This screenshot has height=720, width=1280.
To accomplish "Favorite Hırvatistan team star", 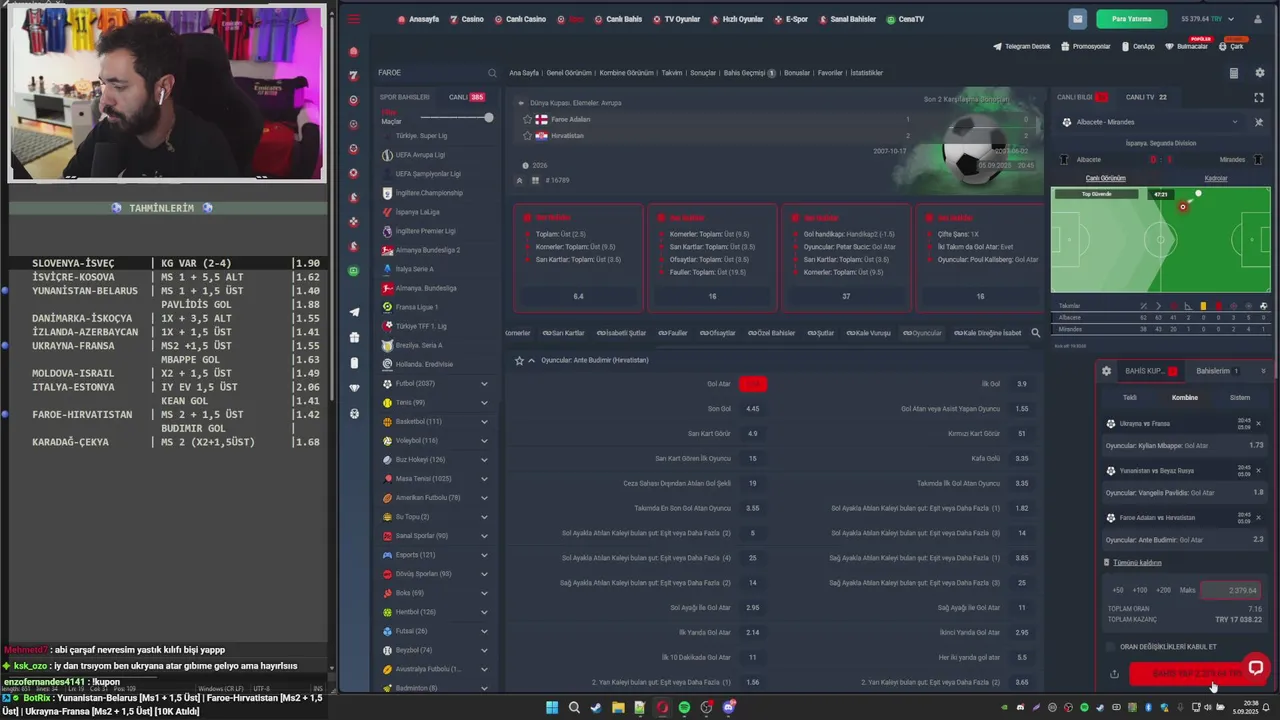I will click(x=528, y=135).
